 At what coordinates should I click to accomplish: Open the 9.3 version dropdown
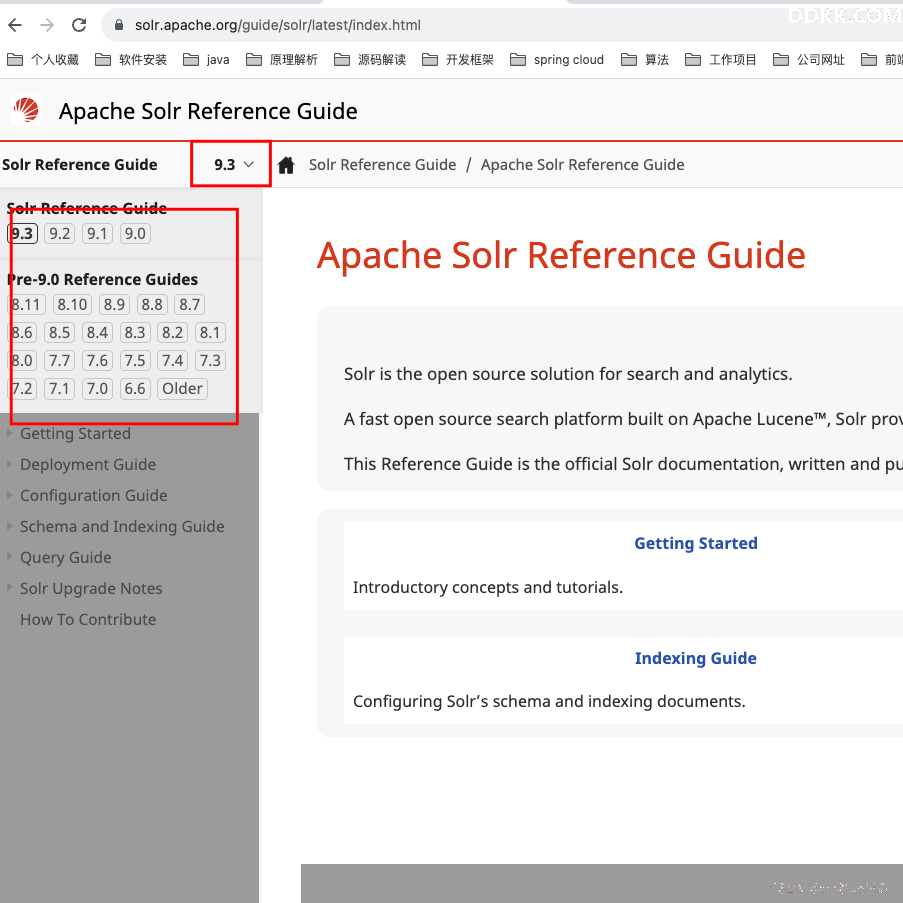click(x=233, y=165)
